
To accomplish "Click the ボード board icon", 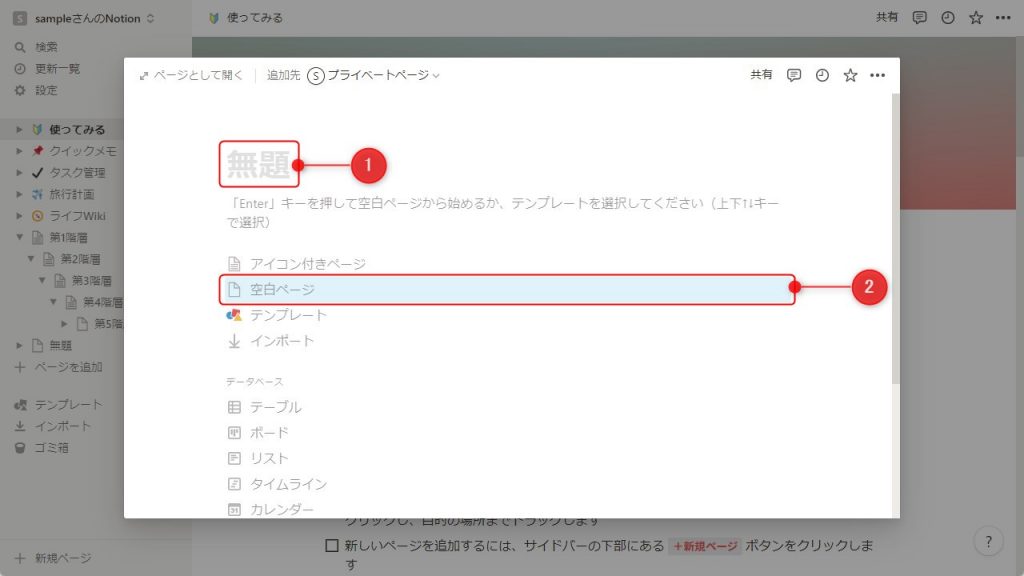I will coord(234,432).
